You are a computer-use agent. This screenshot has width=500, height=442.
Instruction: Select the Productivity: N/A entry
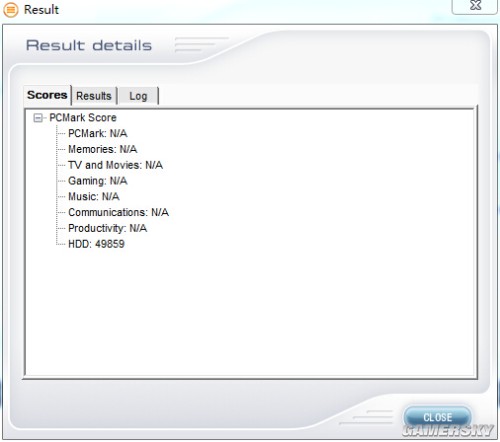107,228
